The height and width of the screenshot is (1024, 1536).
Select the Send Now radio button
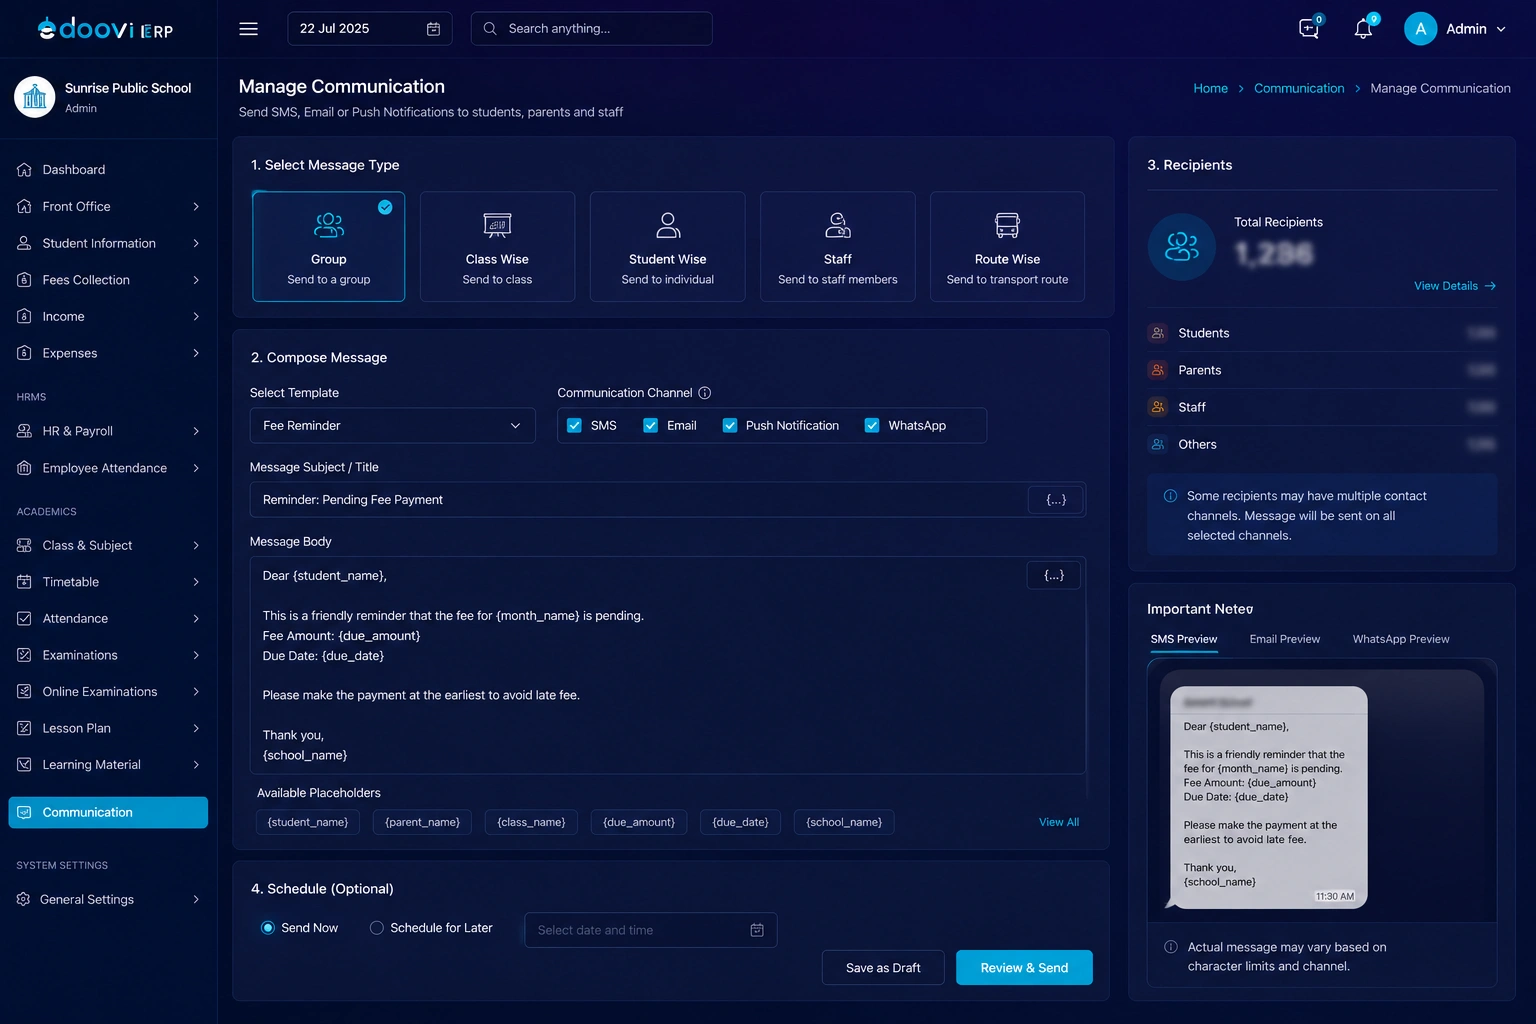(268, 928)
